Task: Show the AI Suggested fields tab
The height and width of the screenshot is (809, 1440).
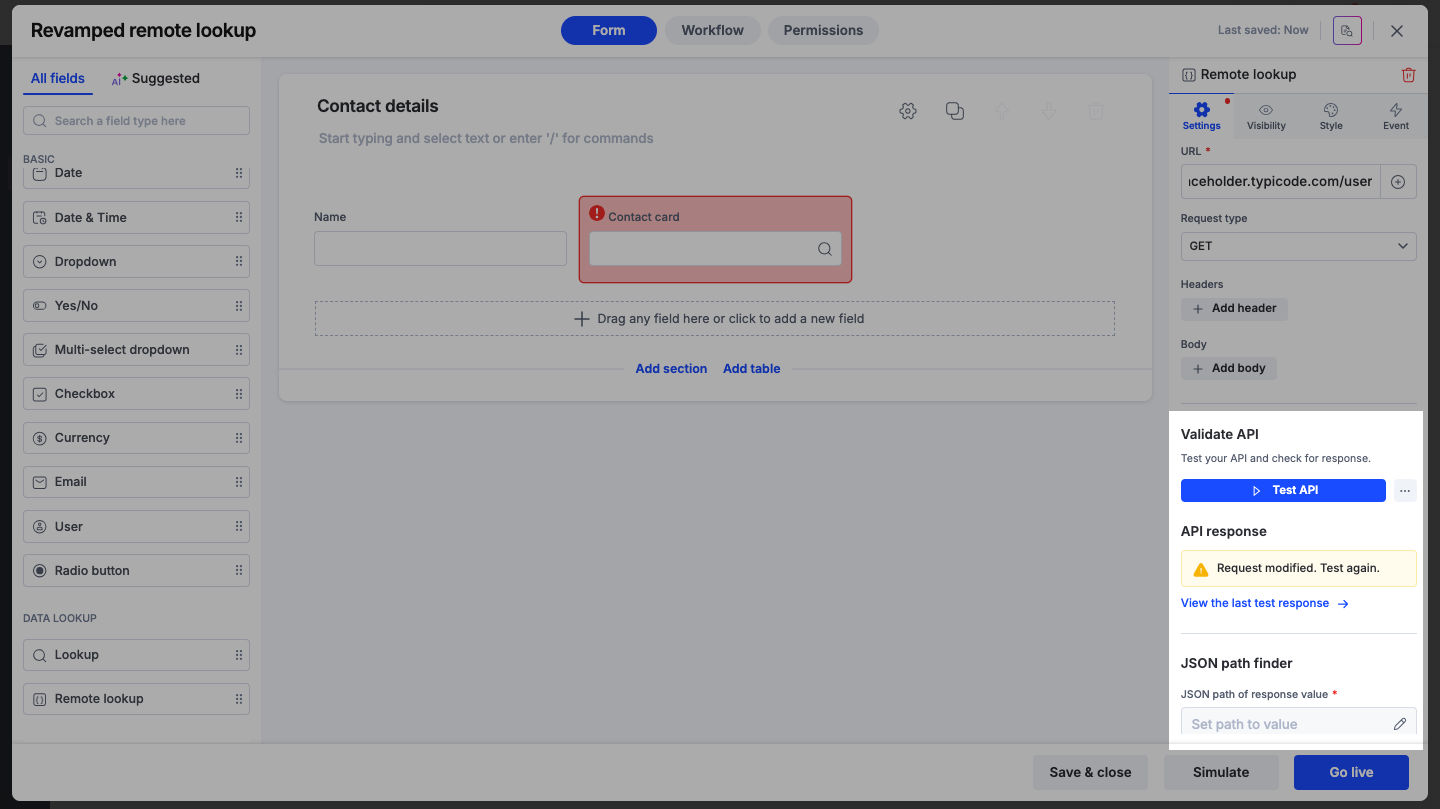Action: click(155, 79)
